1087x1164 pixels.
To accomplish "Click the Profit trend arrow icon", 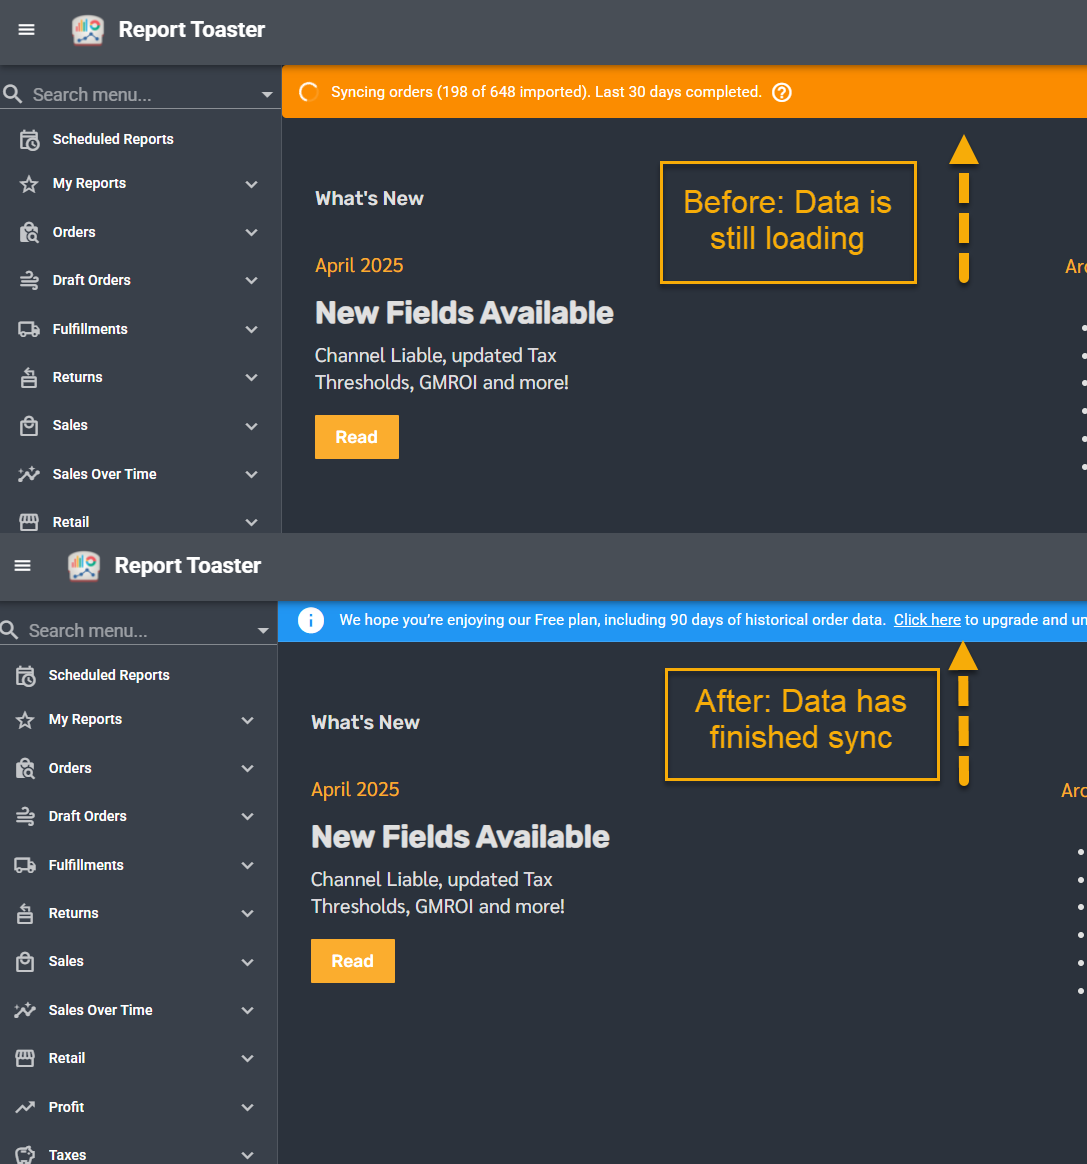I will pyautogui.click(x=25, y=1107).
